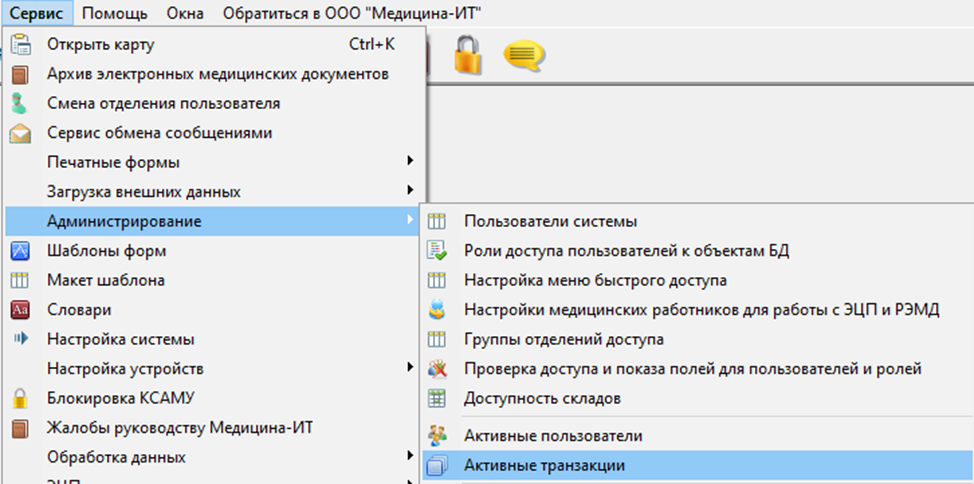The width and height of the screenshot is (974, 484).
Task: Click the Словари dictionary icon
Action: (x=21, y=310)
